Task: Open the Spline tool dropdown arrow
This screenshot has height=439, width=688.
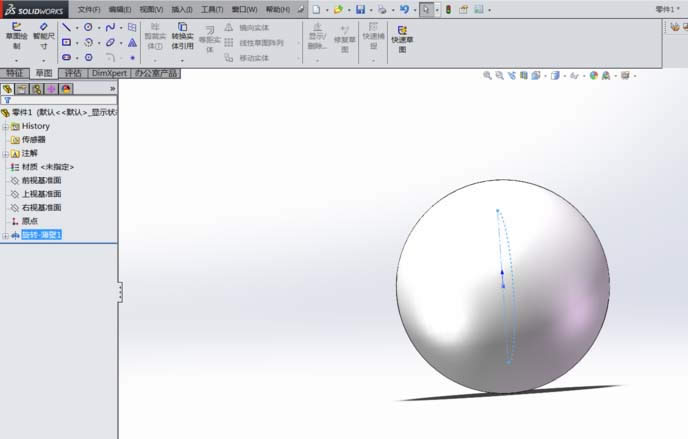Action: [x=121, y=28]
